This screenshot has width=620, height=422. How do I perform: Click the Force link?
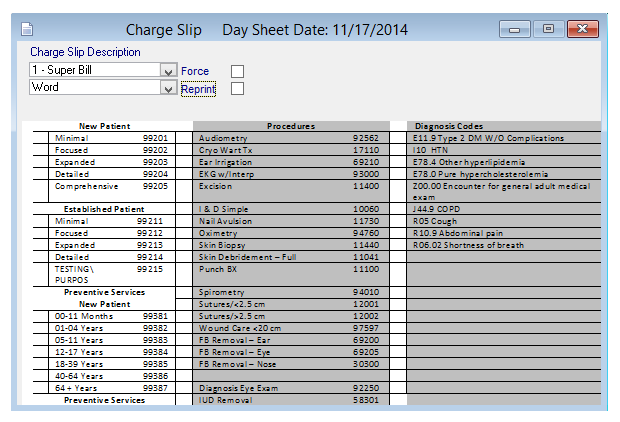tap(195, 71)
